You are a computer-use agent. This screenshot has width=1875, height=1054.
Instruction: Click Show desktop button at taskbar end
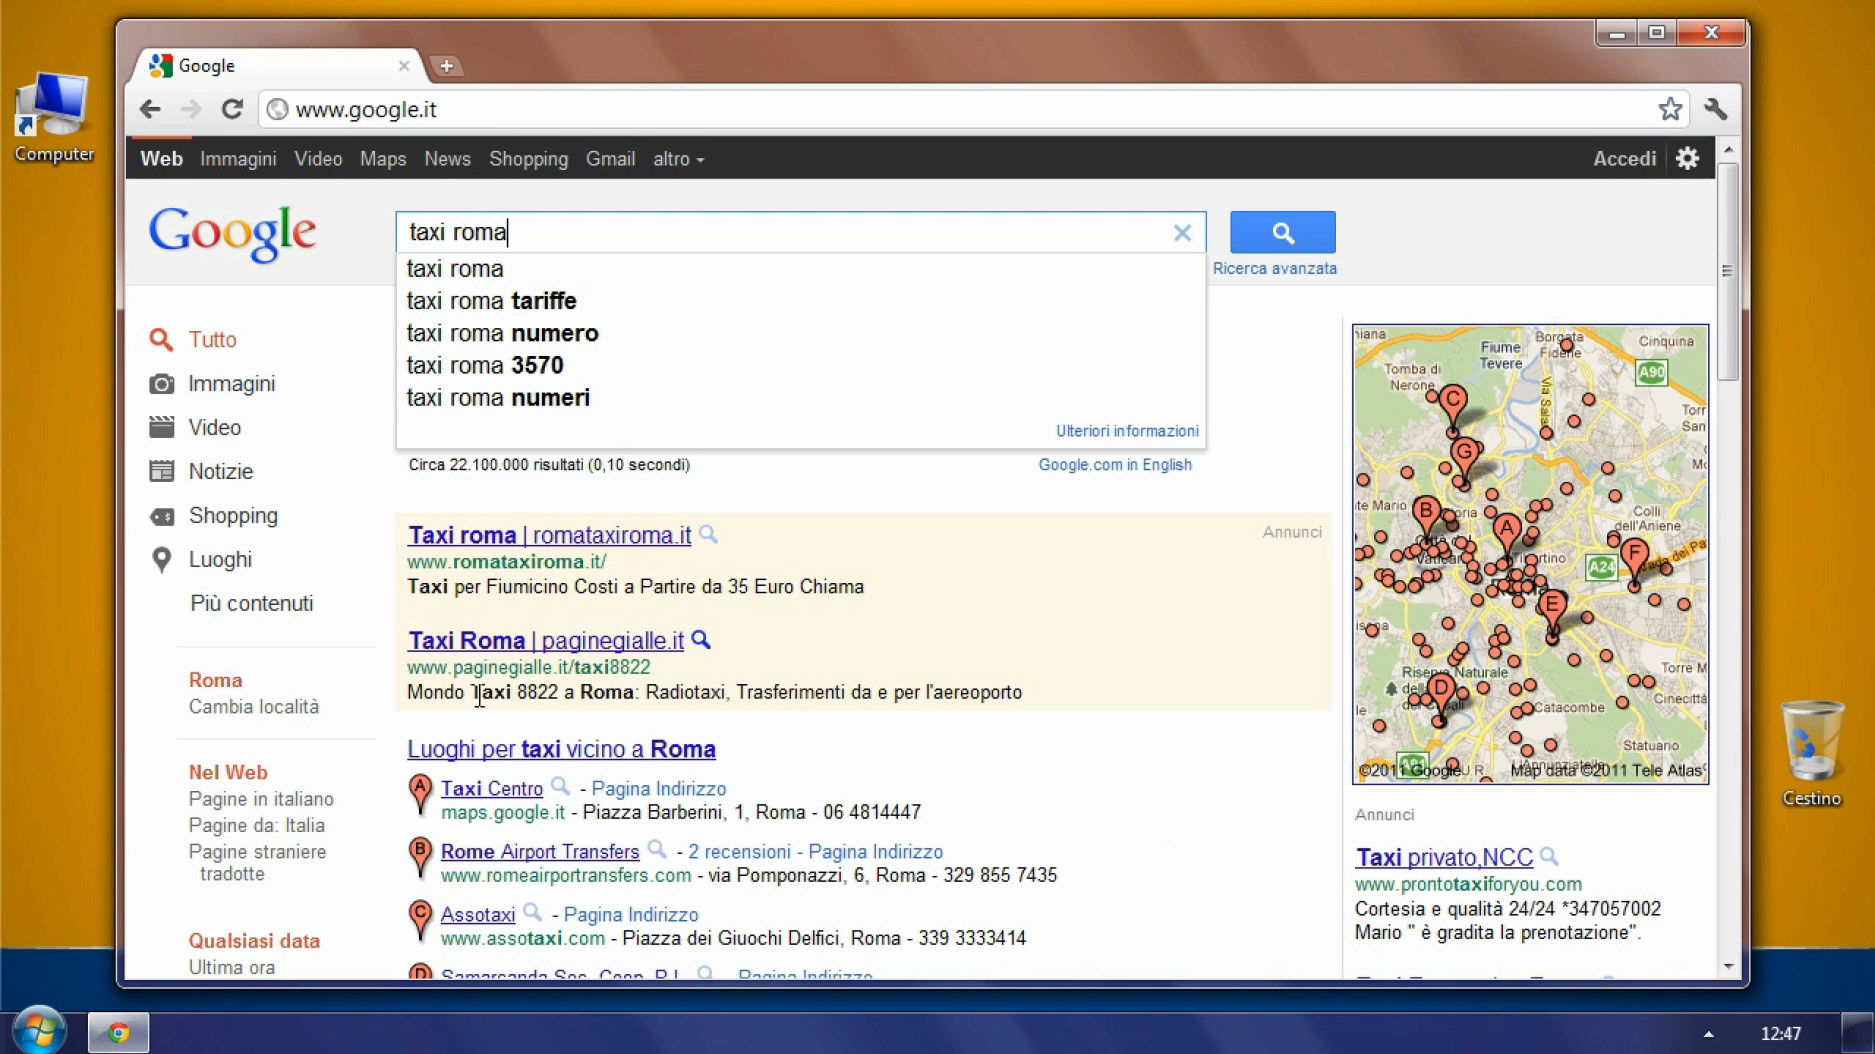tap(1858, 1032)
